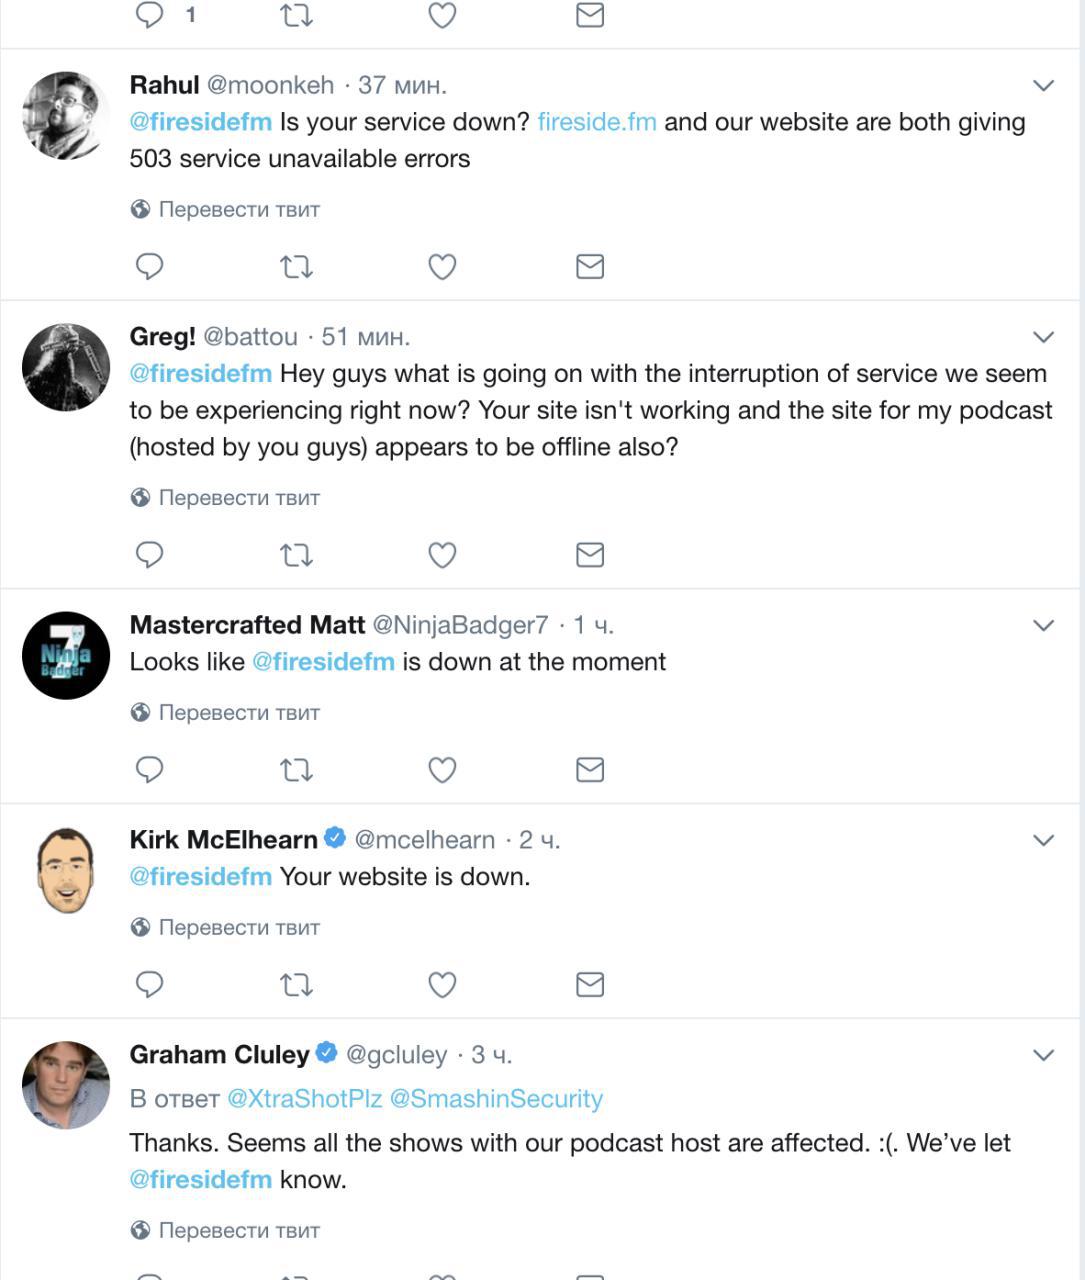The width and height of the screenshot is (1085, 1280).
Task: Like Kirk McElhearn's tweet
Action: tap(442, 984)
